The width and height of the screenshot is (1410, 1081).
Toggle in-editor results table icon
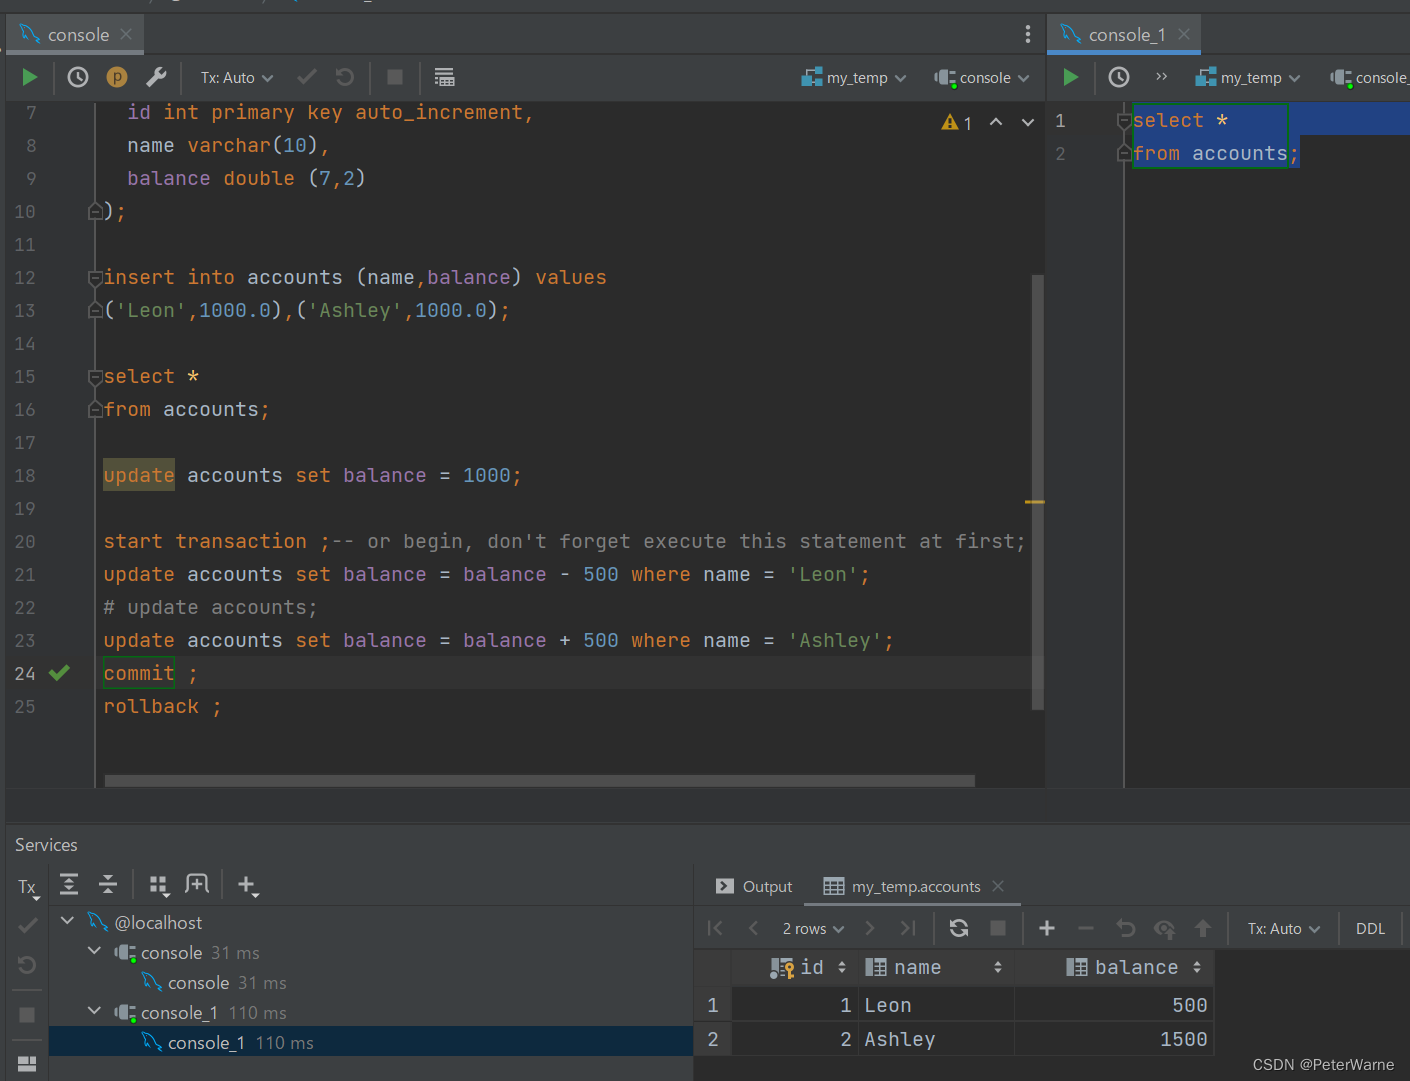pos(445,77)
